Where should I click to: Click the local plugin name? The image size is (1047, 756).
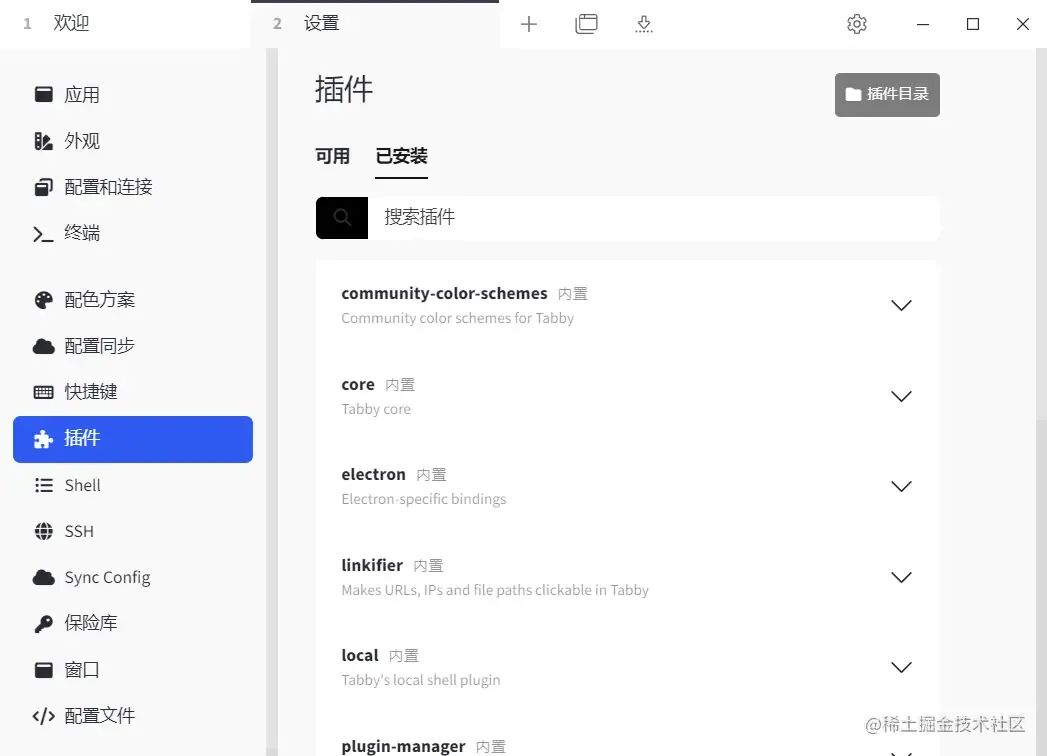click(x=360, y=655)
